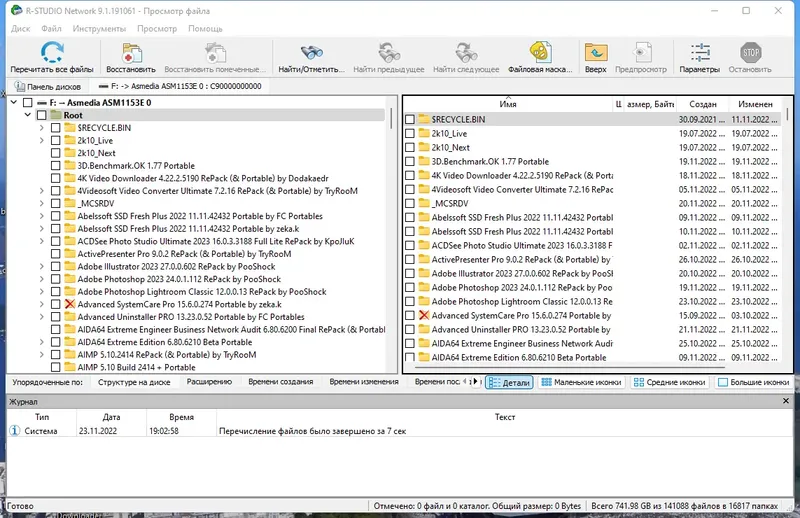Open the Помощь menu
Image resolution: width=800 pixels, height=518 pixels.
coord(205,29)
